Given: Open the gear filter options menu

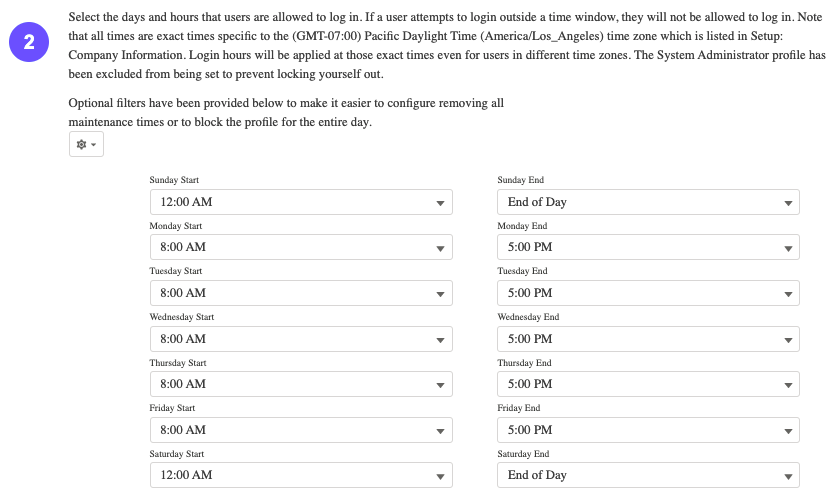Looking at the screenshot, I should (86, 145).
